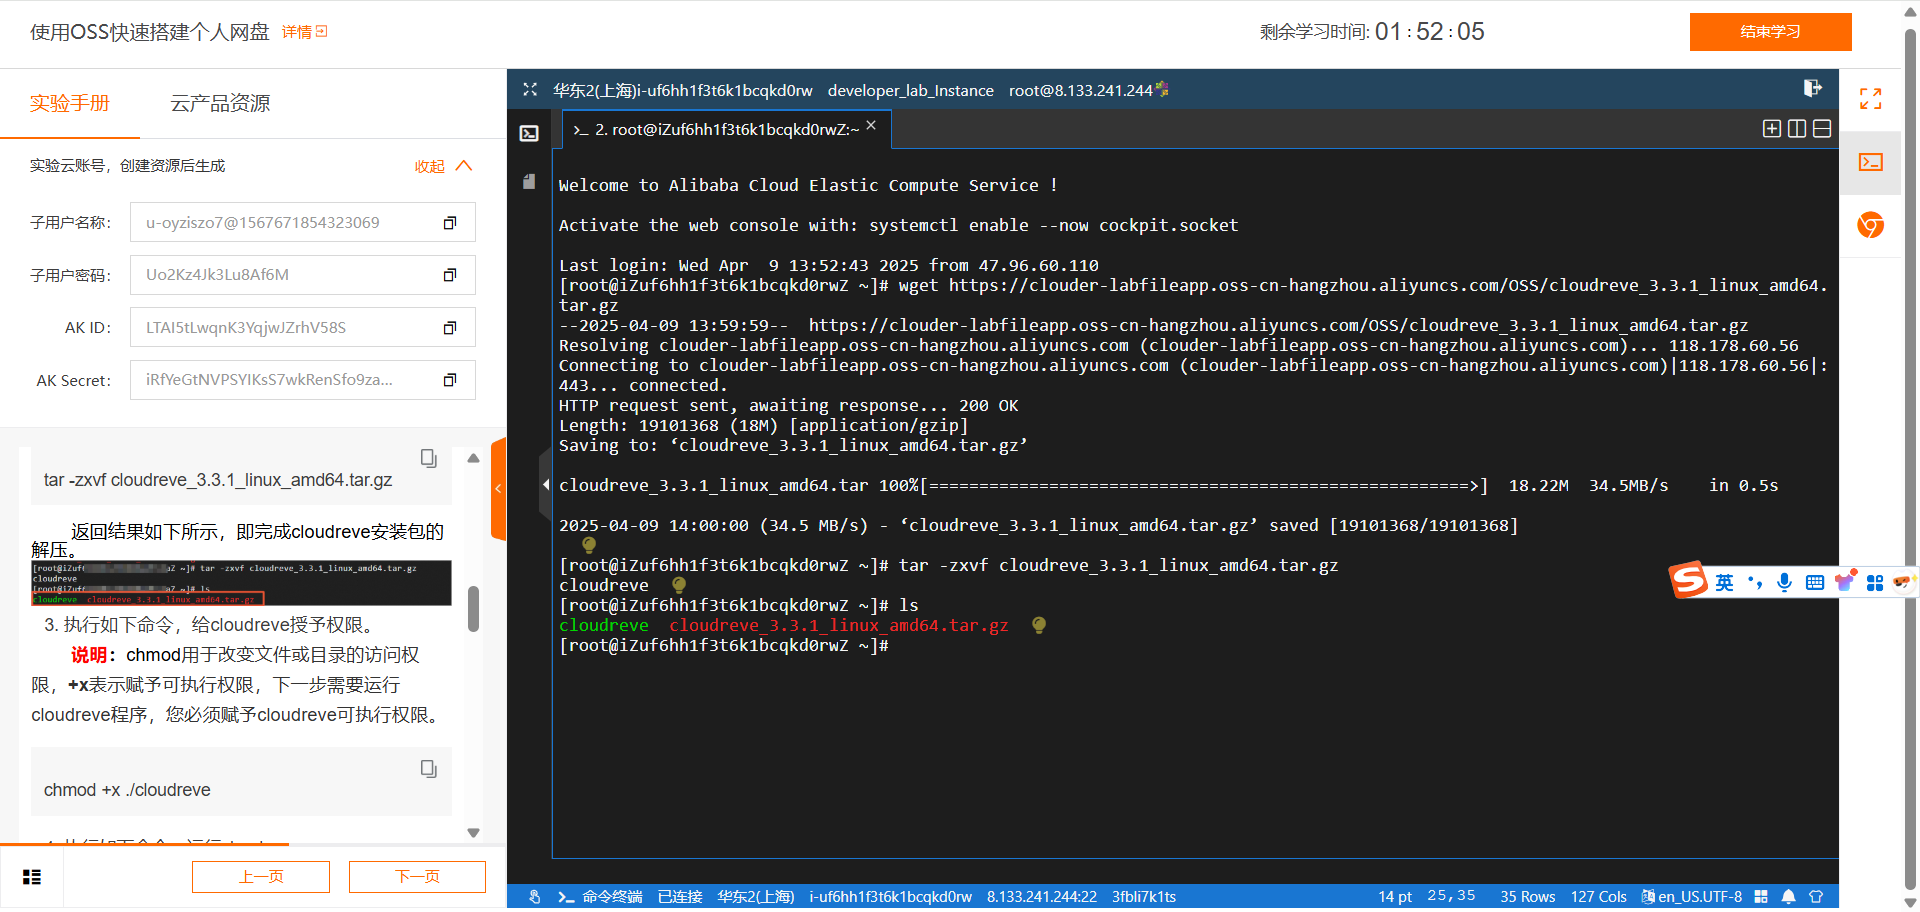The image size is (1920, 912).
Task: Click the terminal icon in the dark sidebar
Action: pos(529,133)
